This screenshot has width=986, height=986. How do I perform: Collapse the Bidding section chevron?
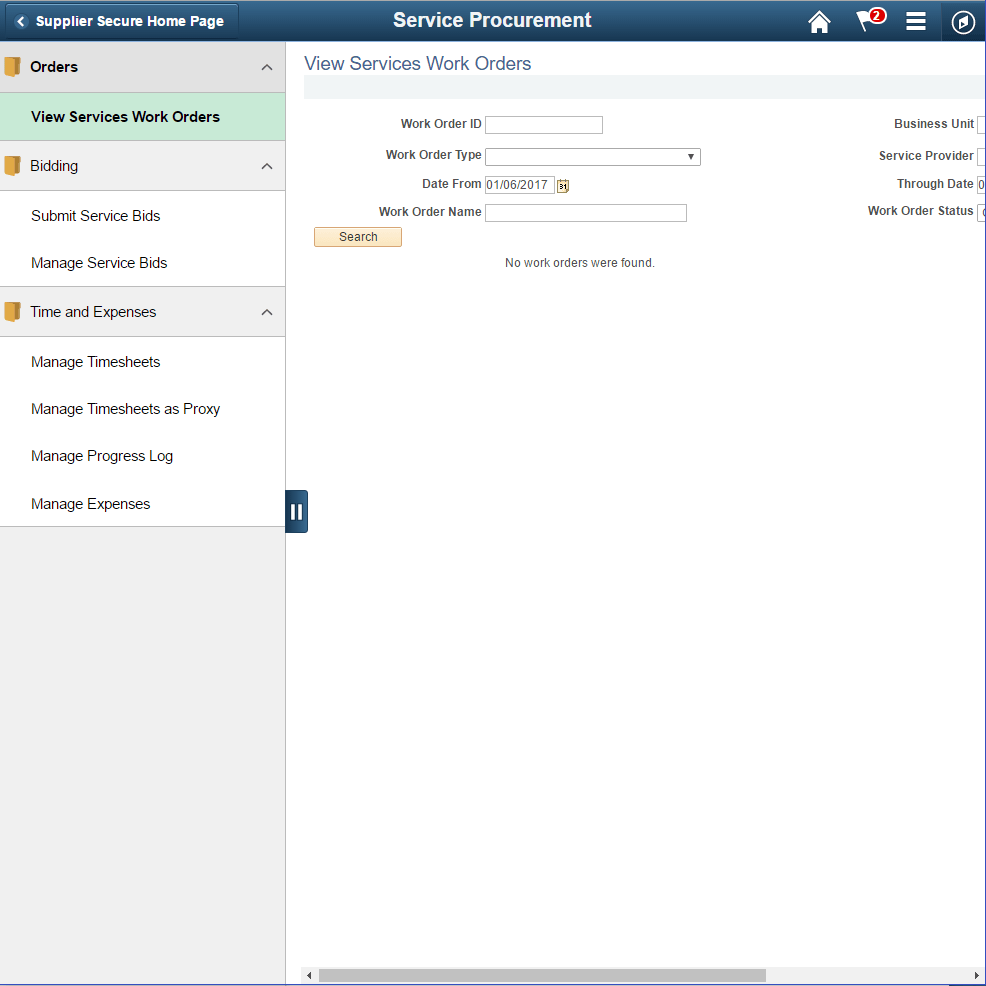pyautogui.click(x=267, y=167)
